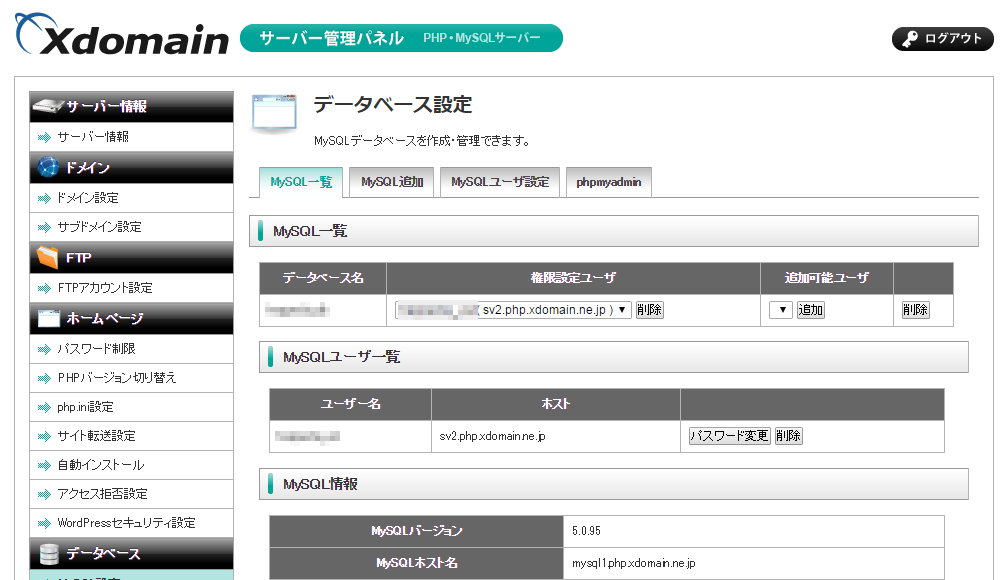Image resolution: width=1008 pixels, height=580 pixels.
Task: Click the データベース設定 page title
Action: (393, 104)
